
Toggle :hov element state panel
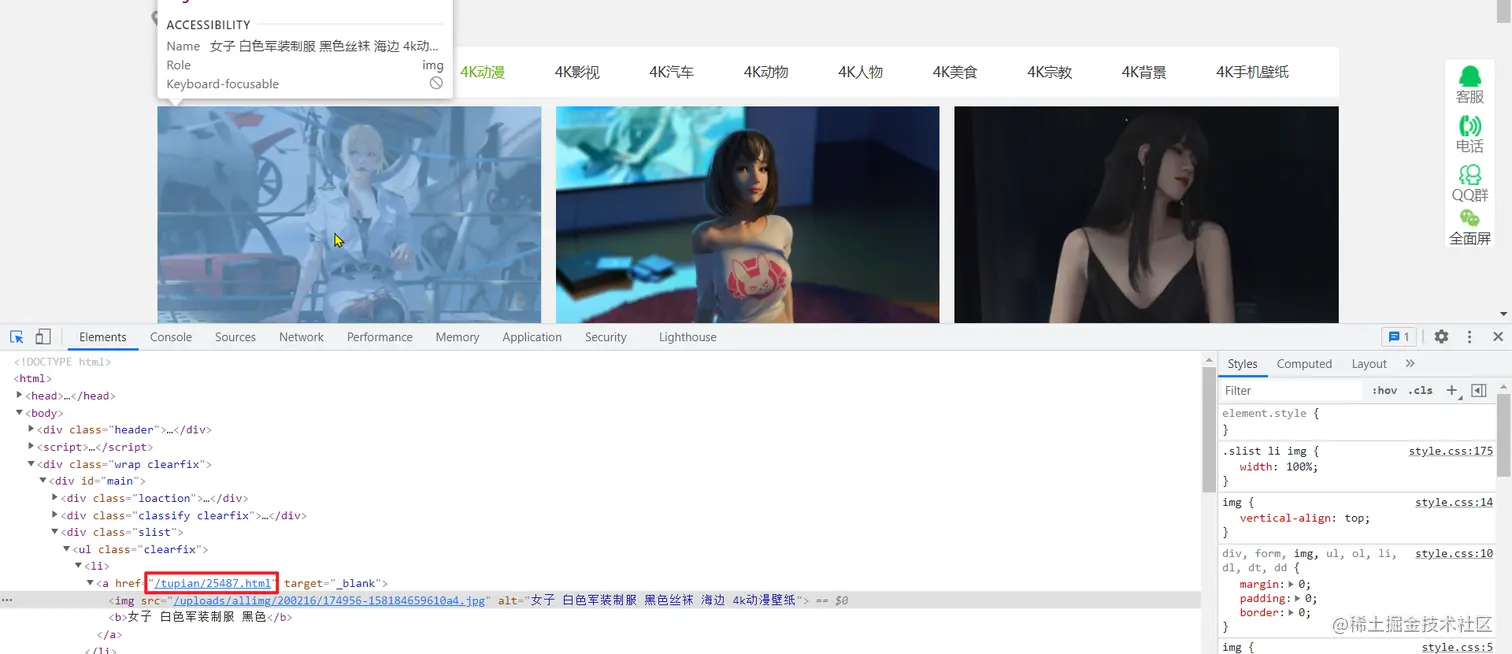click(1385, 391)
